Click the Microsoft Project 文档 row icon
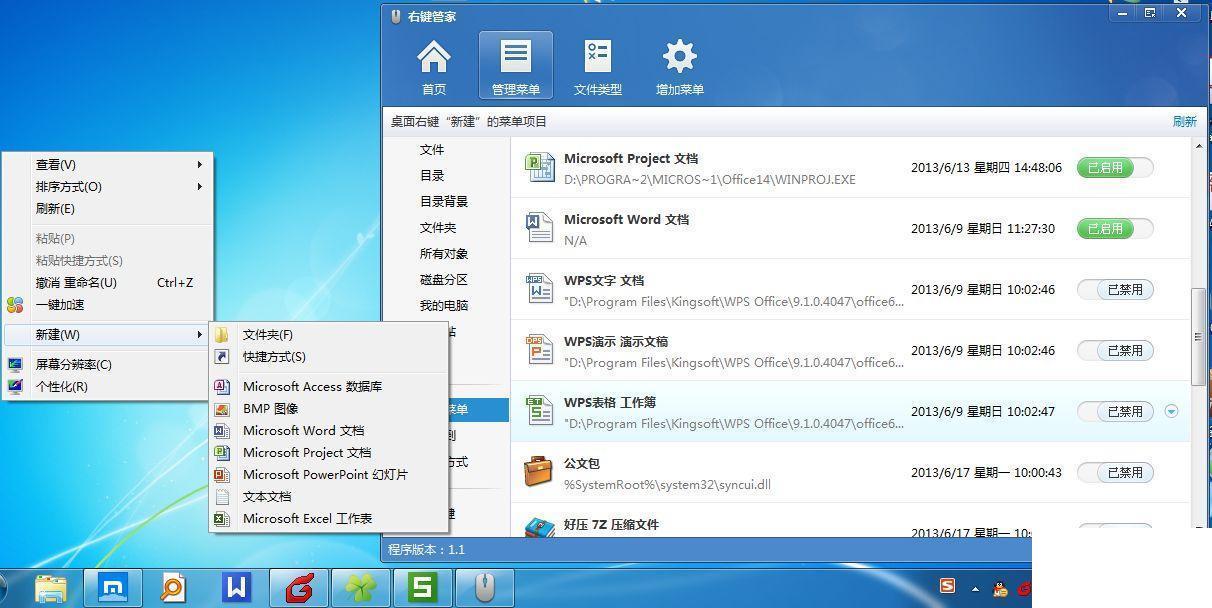The height and width of the screenshot is (608, 1212). coord(540,167)
